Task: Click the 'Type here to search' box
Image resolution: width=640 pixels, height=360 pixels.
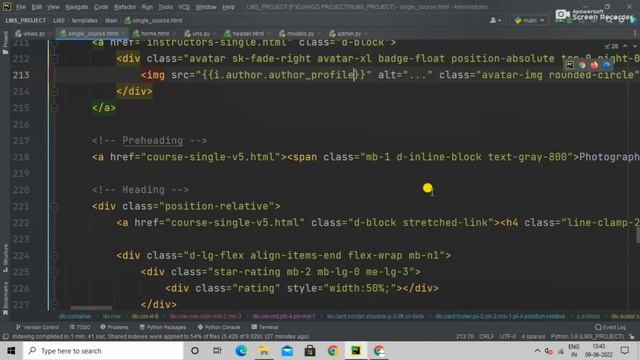Action: [x=103, y=351]
